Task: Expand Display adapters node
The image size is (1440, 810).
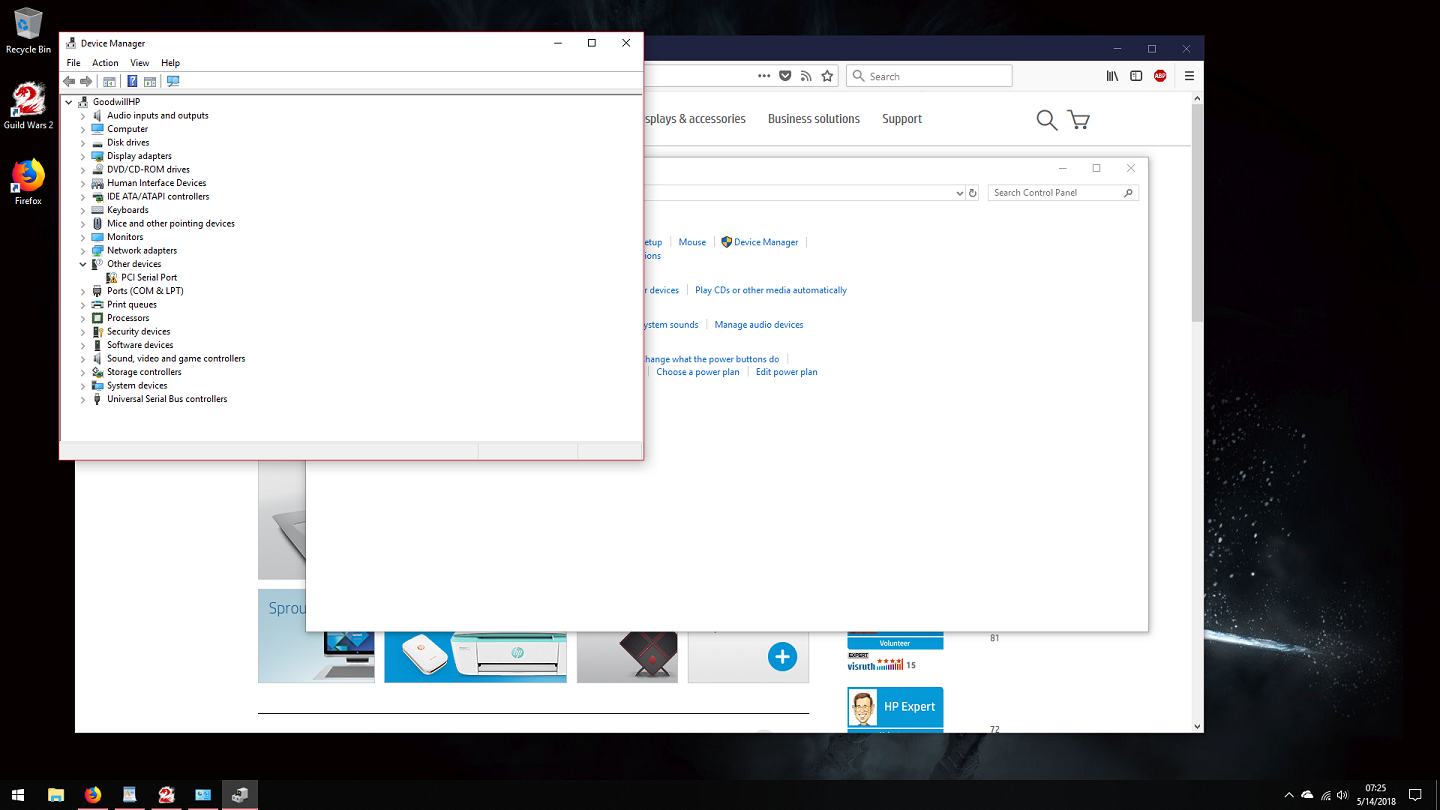Action: [x=83, y=156]
